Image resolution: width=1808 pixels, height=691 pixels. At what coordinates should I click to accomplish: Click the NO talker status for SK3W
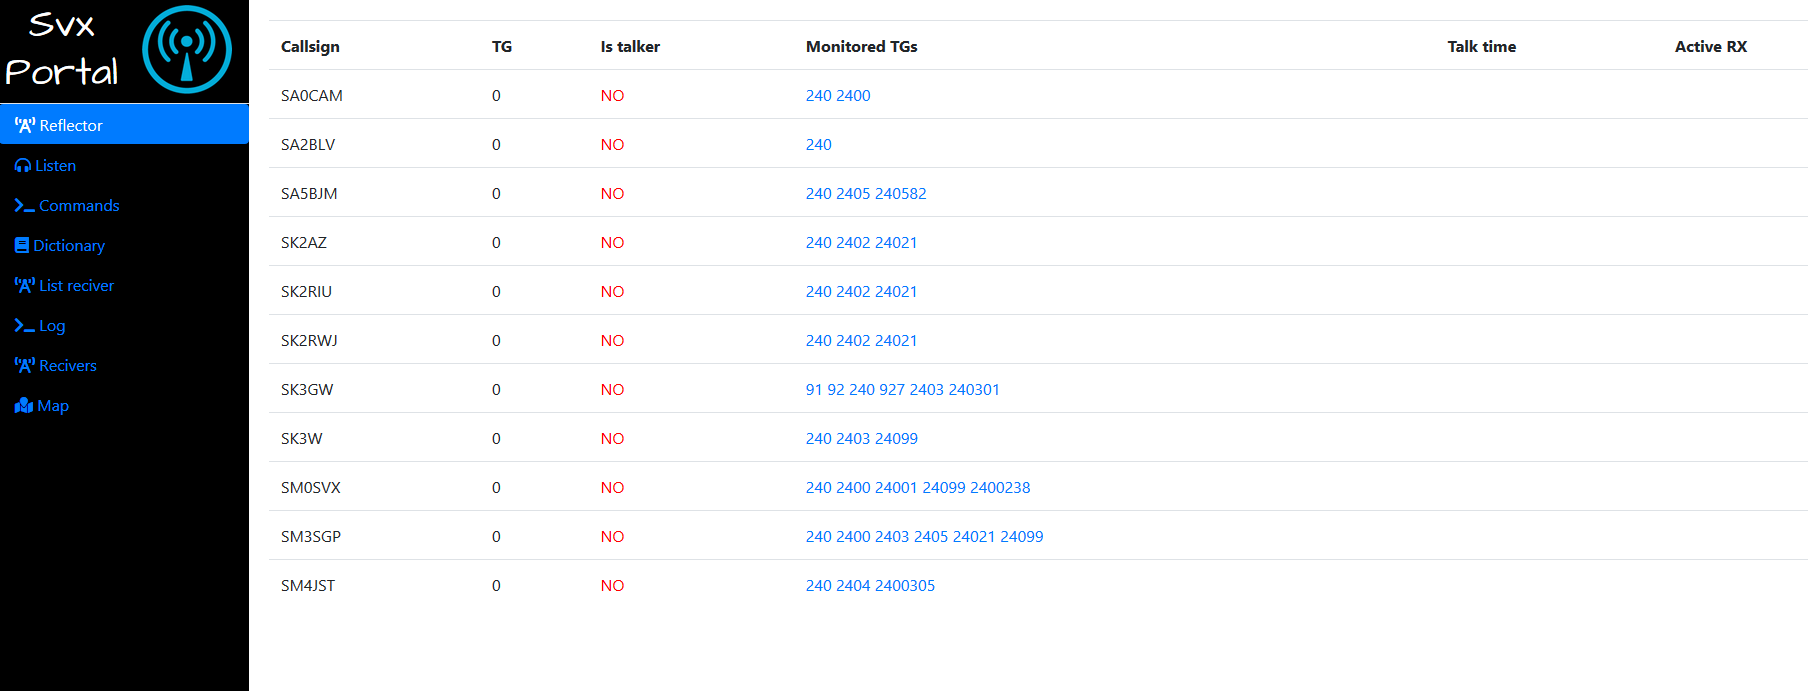pyautogui.click(x=612, y=438)
